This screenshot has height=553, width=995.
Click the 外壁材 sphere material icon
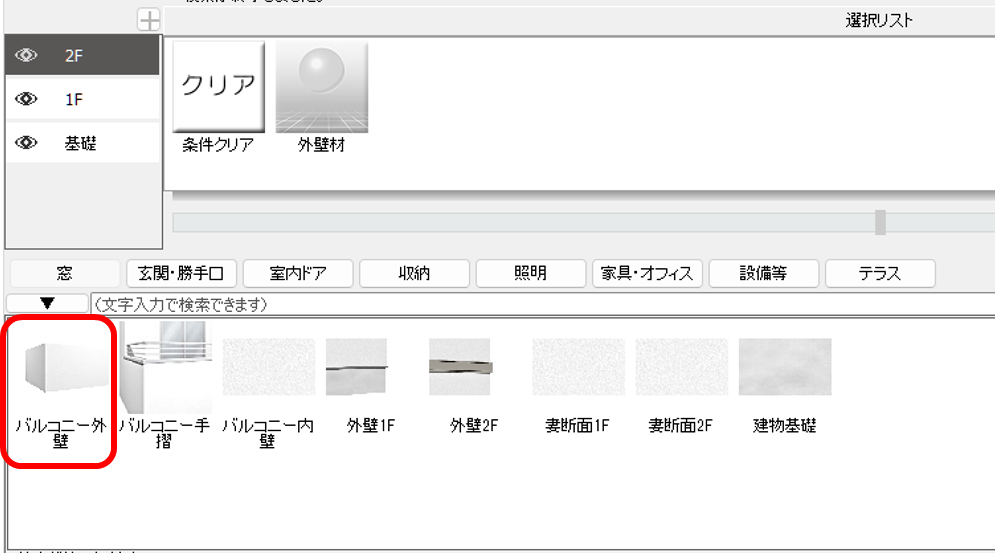coord(321,87)
